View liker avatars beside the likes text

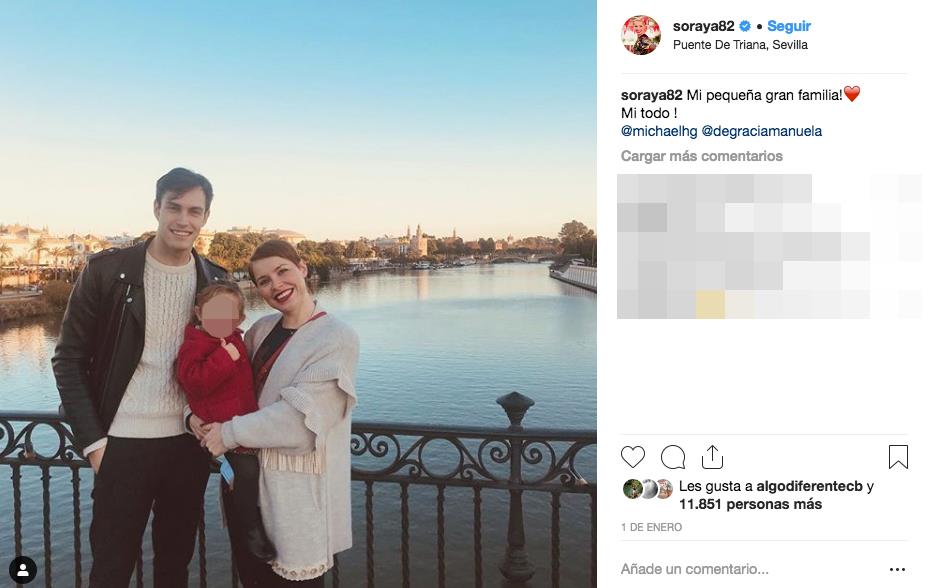(x=647, y=488)
